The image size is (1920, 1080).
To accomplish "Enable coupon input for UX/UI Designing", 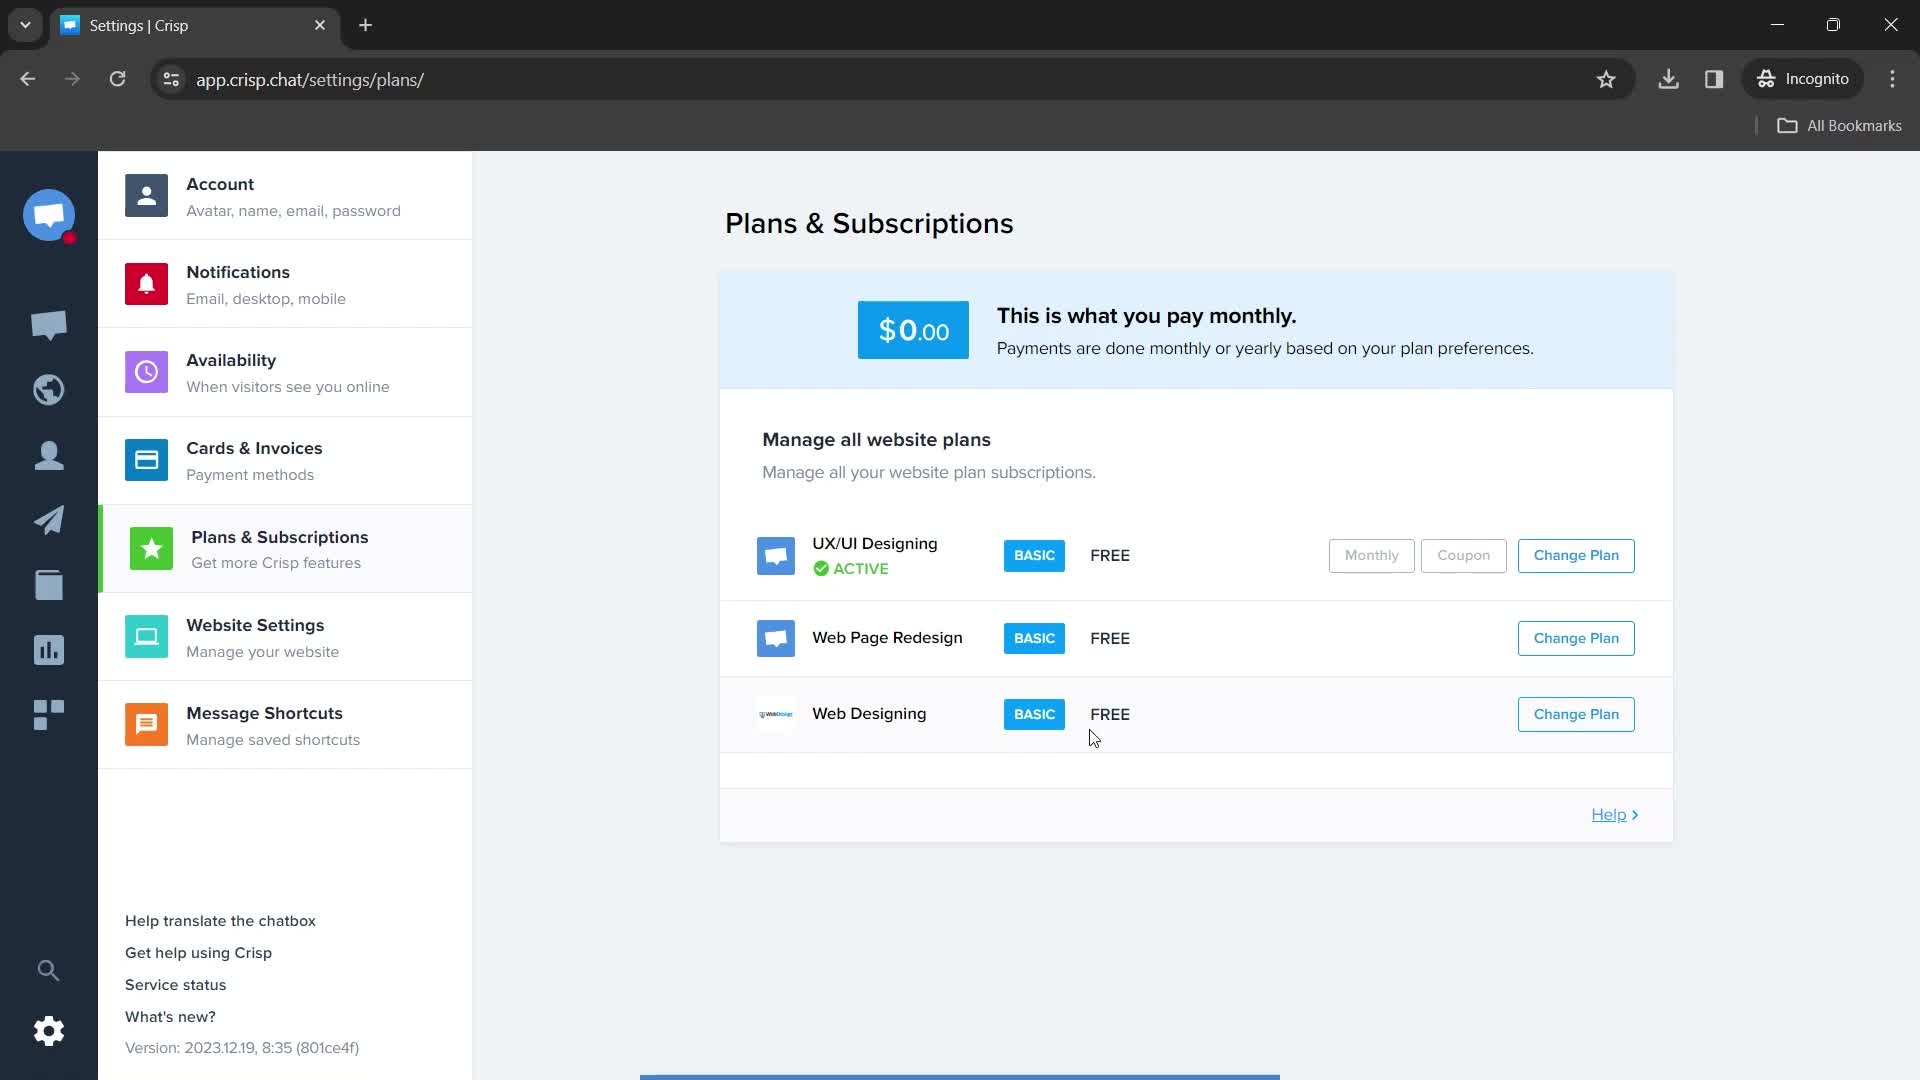I will click(x=1464, y=555).
